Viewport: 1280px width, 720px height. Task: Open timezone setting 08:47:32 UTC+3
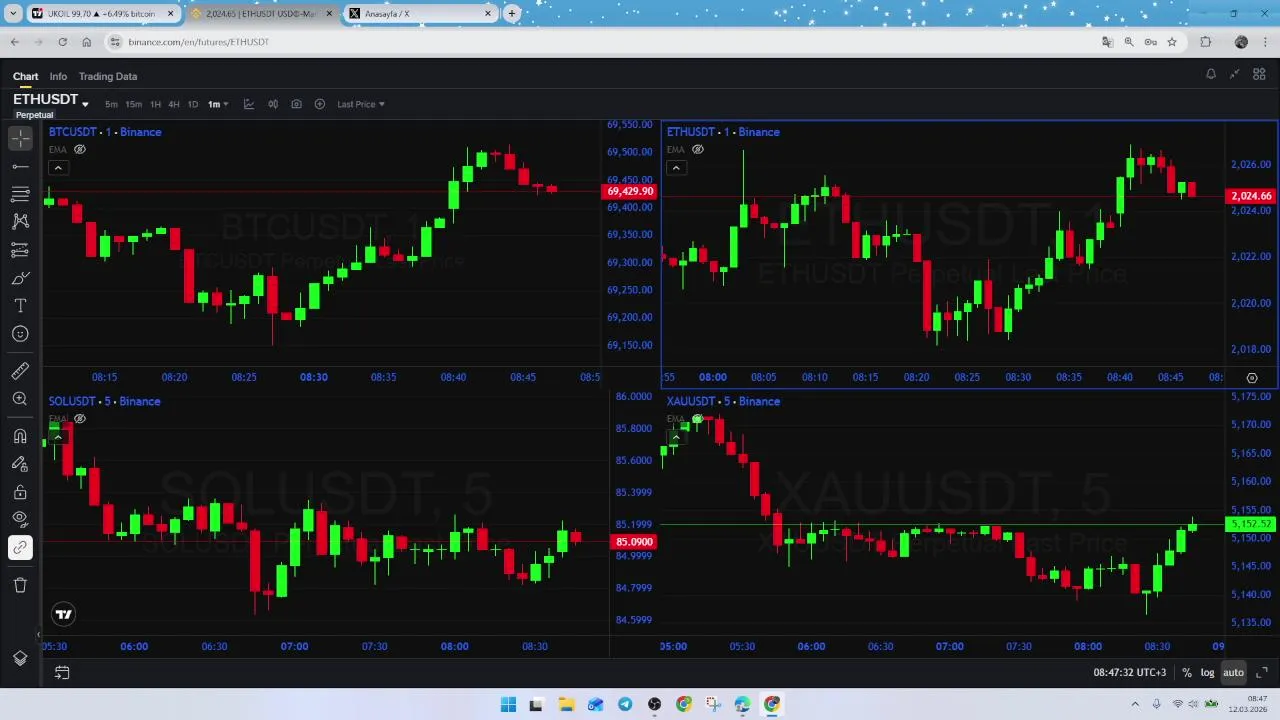(1129, 673)
